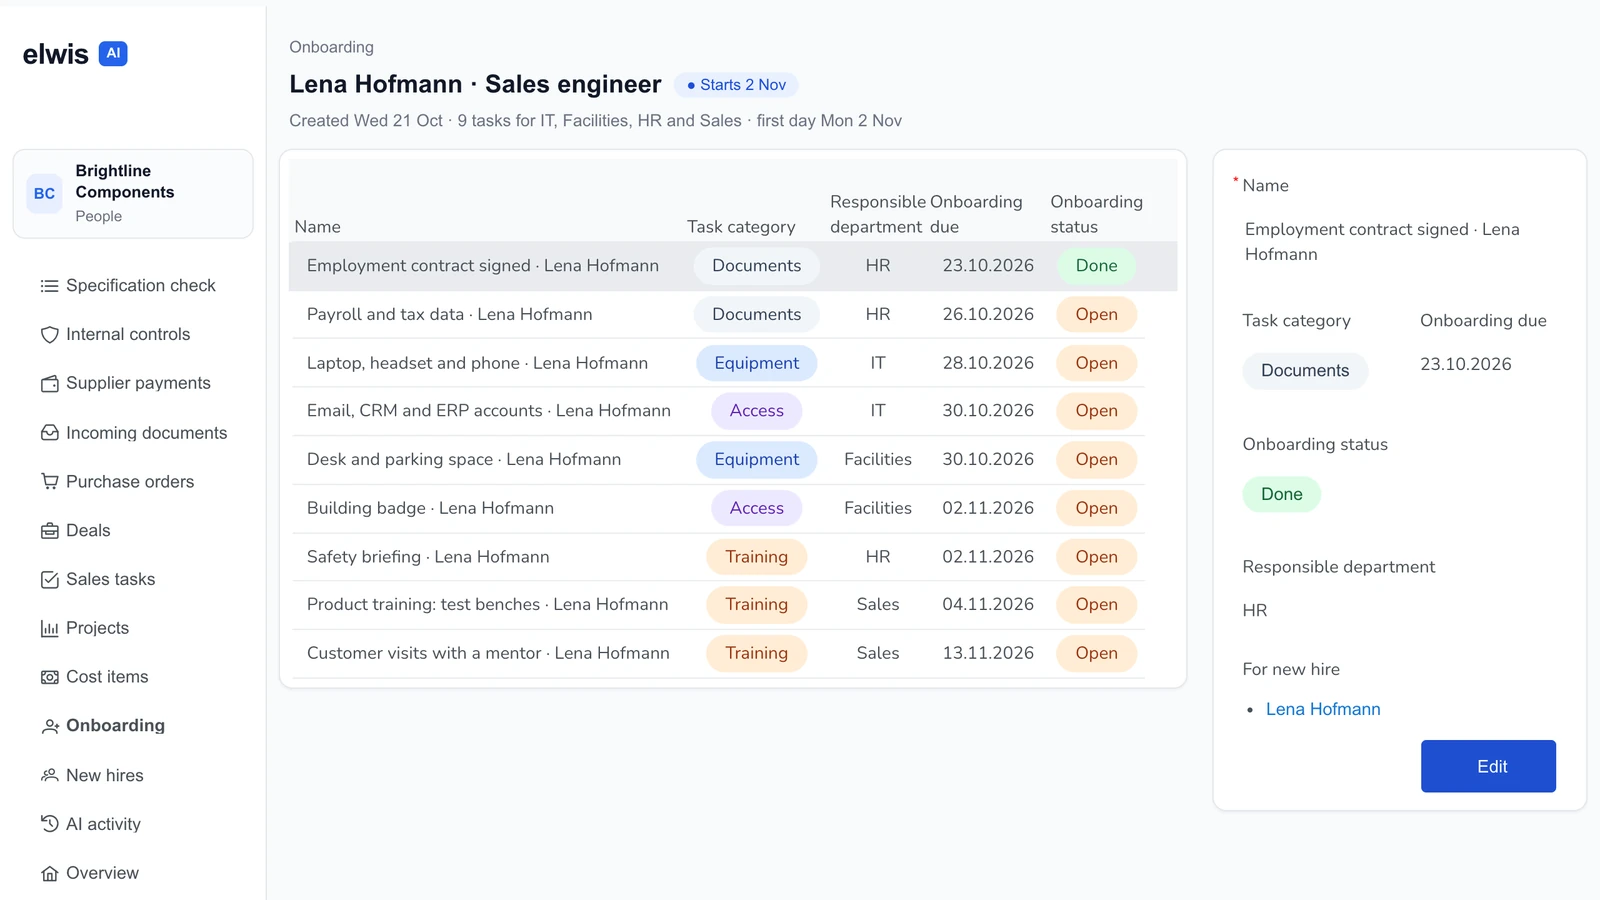Click the BC organization avatar
Screen dimensions: 1600x900
point(45,194)
